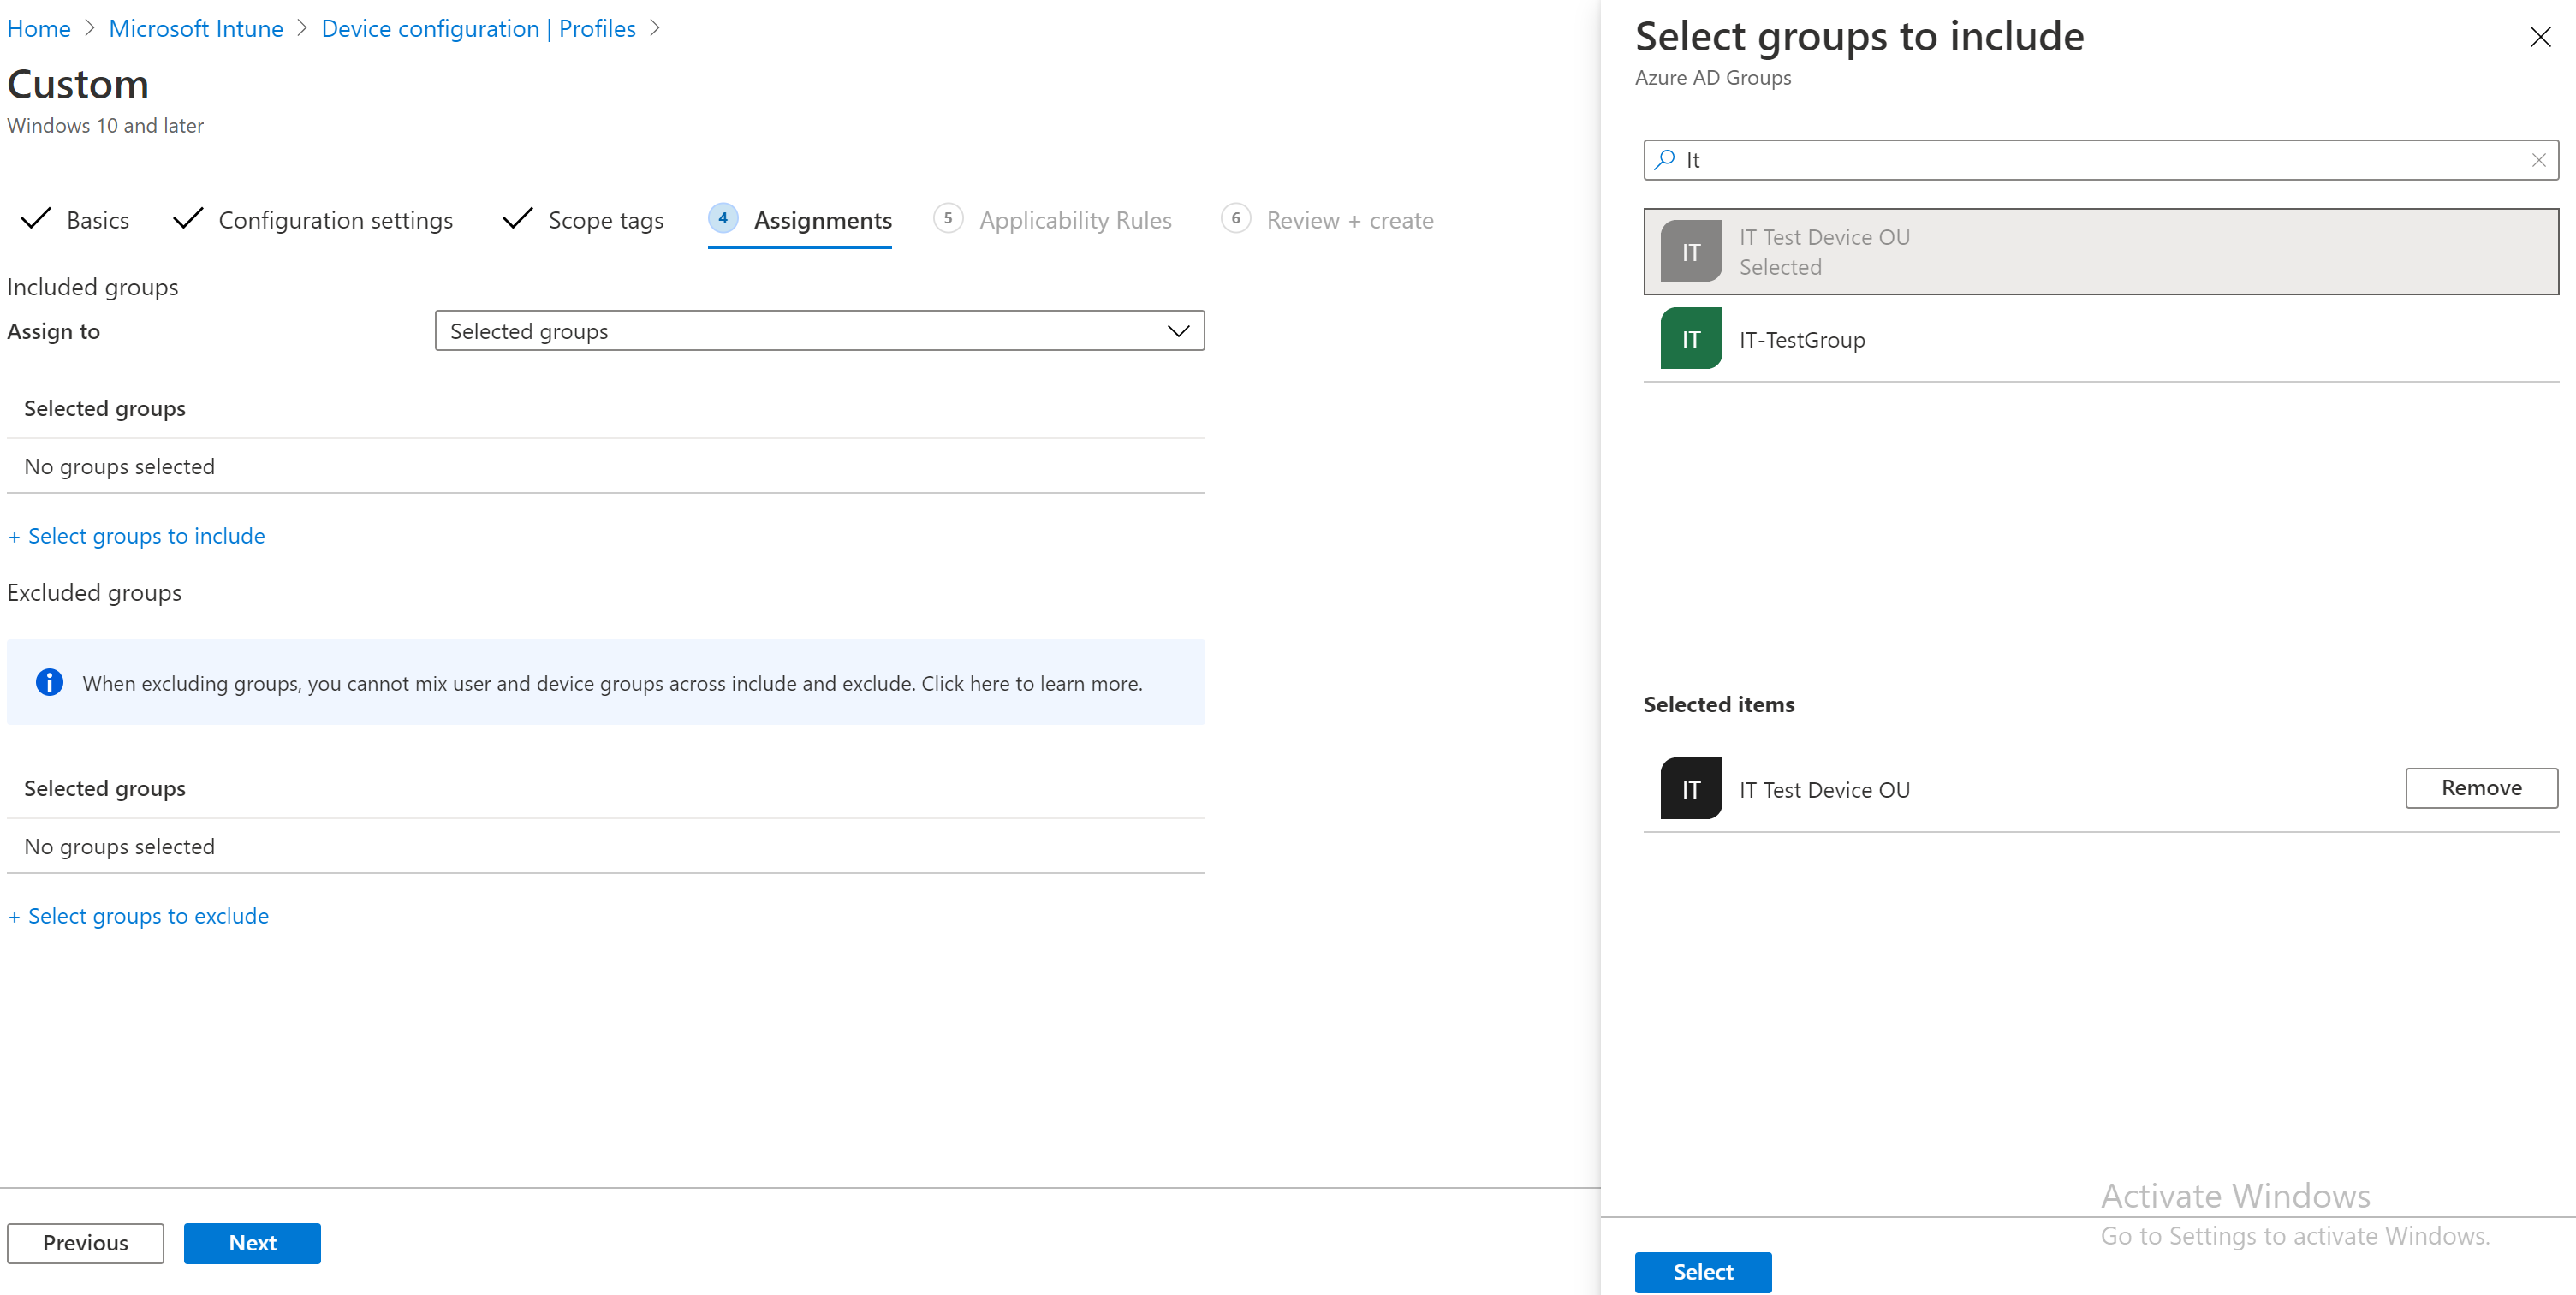Clear the search text using the X icon
This screenshot has height=1295, width=2576.
coord(2538,159)
